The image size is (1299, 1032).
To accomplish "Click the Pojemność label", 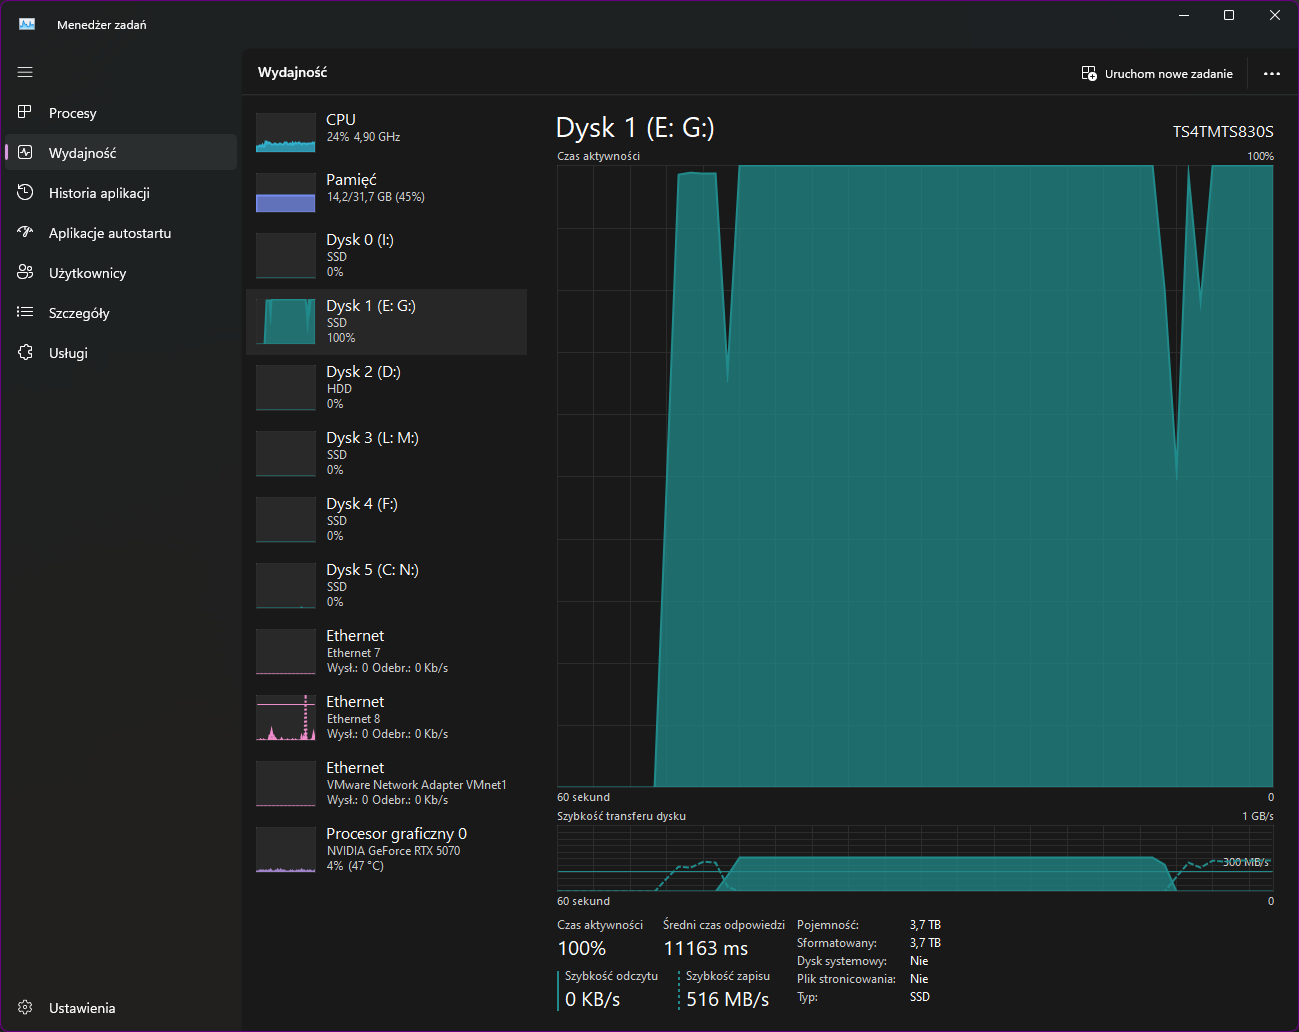I will [828, 925].
